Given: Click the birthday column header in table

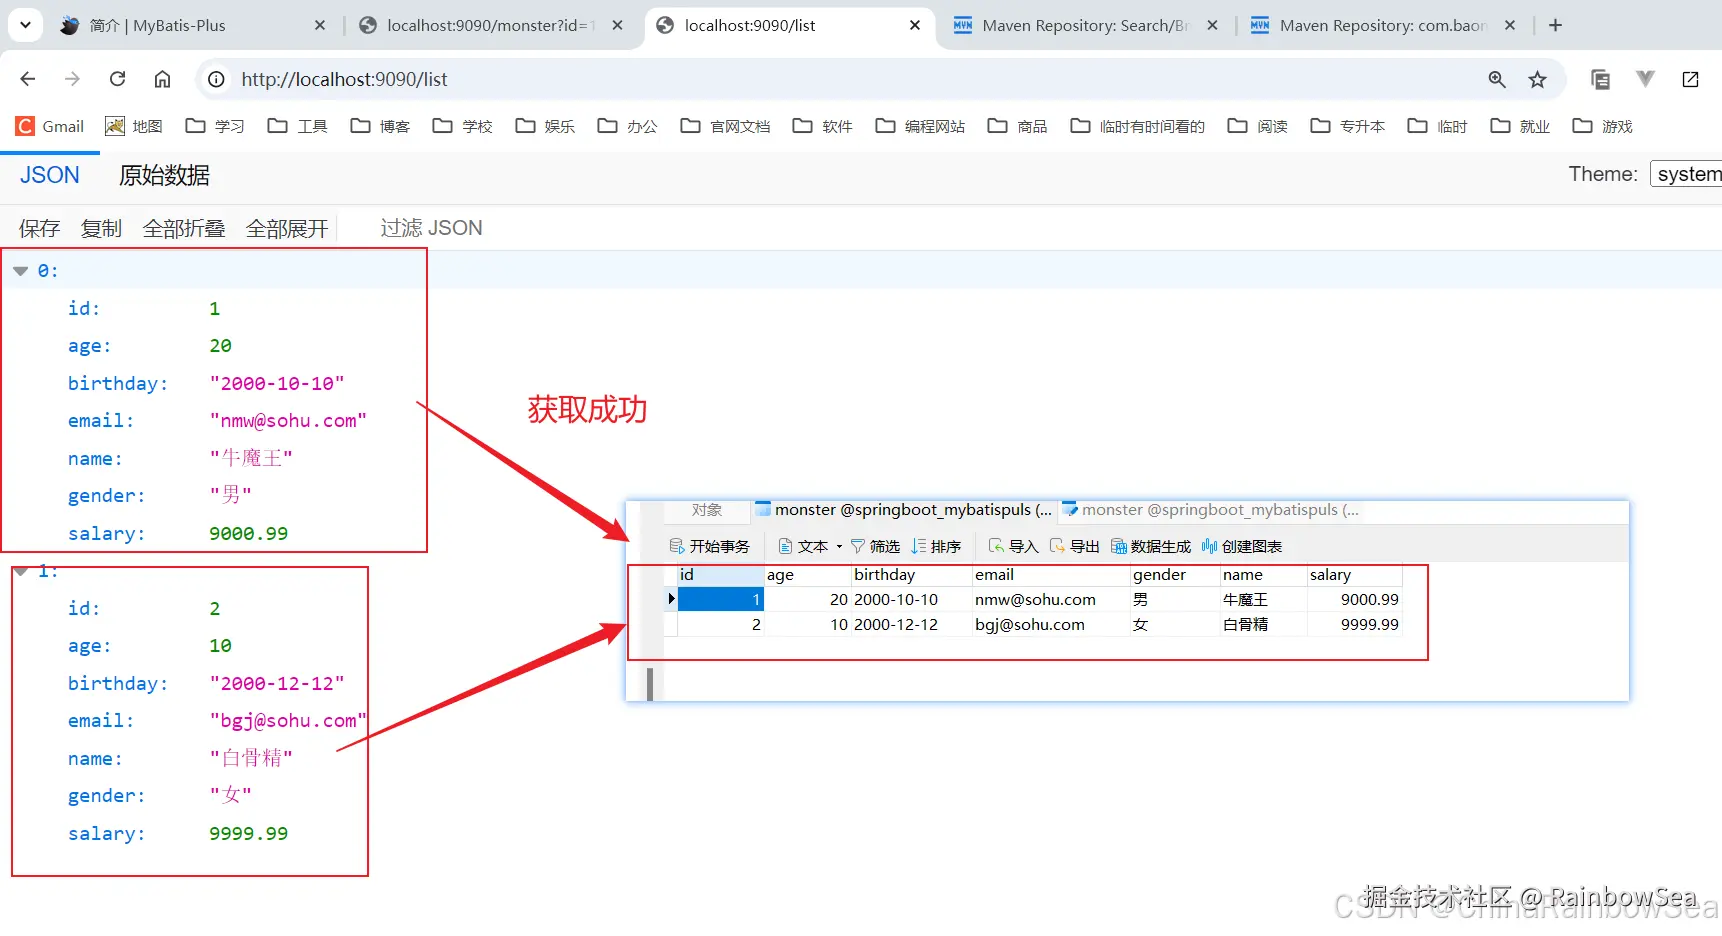Looking at the screenshot, I should 911,575.
